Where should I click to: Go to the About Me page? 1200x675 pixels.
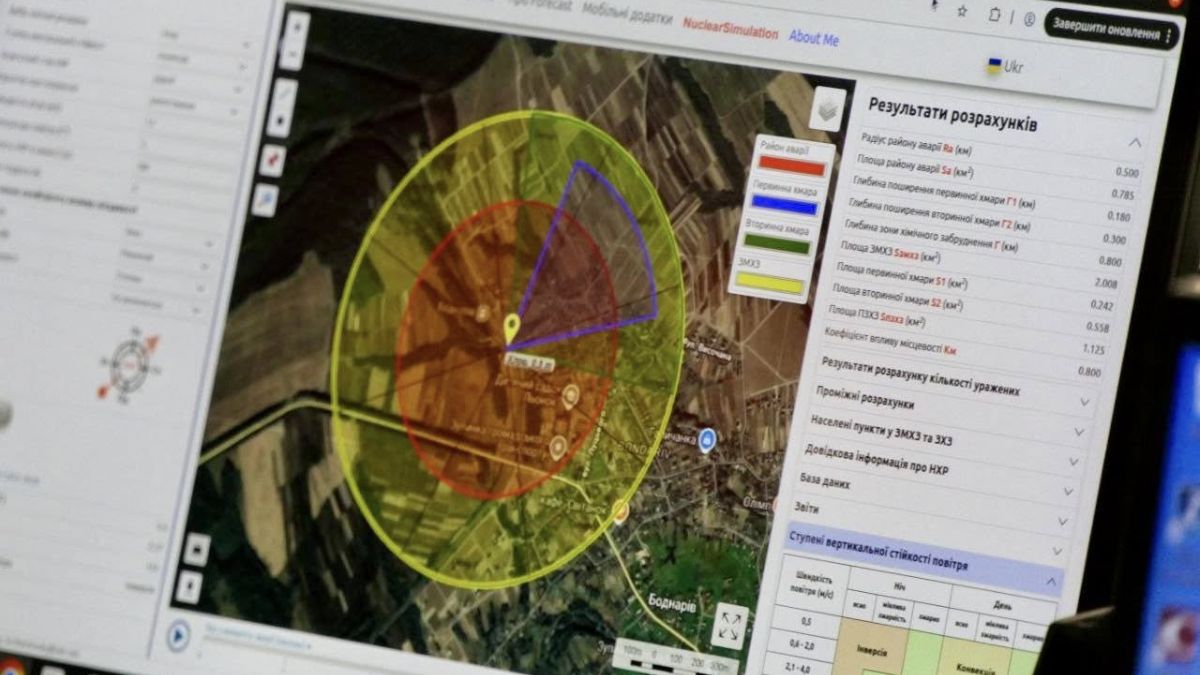[813, 38]
